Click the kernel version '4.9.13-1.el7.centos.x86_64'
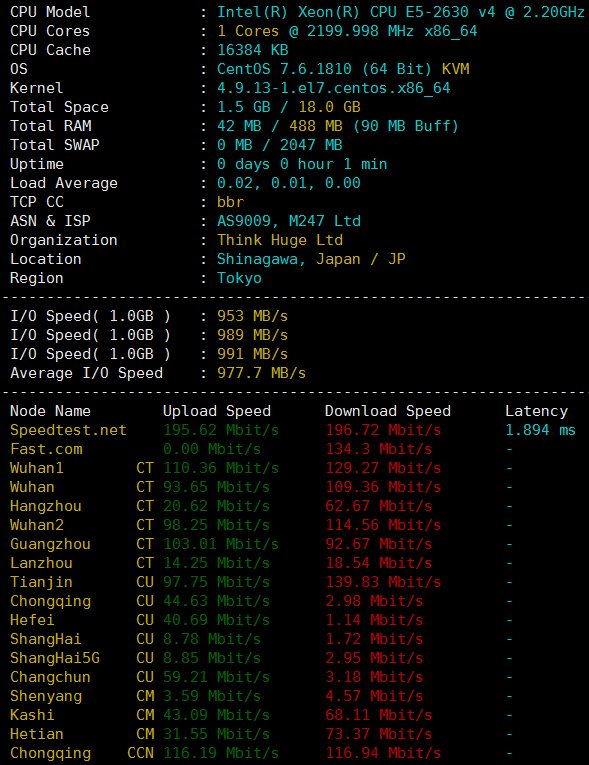Viewport: 589px width, 765px height. tap(334, 88)
